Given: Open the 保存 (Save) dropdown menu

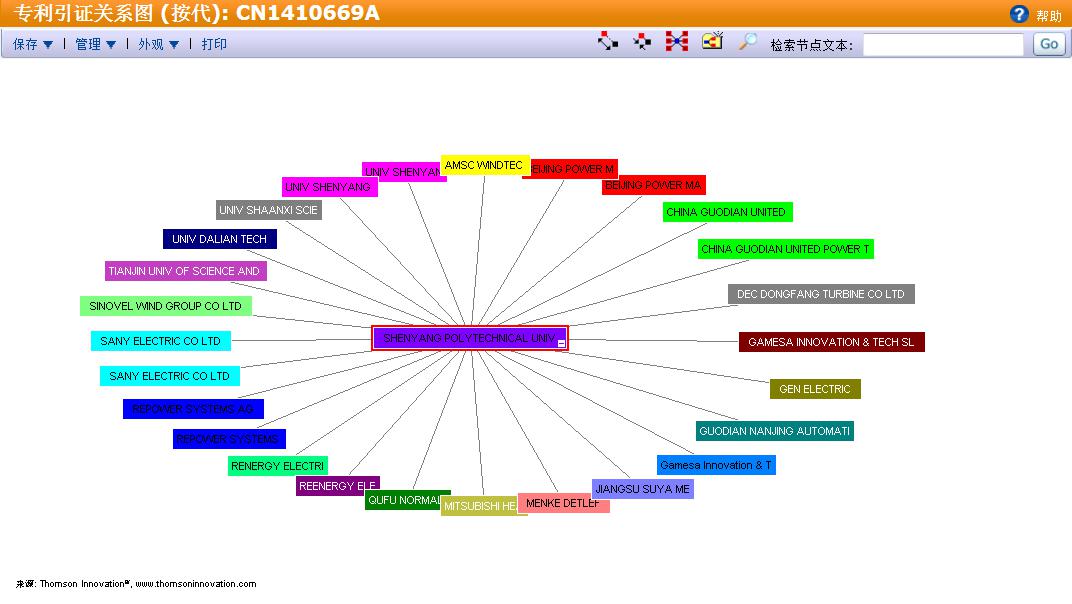Looking at the screenshot, I should (x=33, y=44).
